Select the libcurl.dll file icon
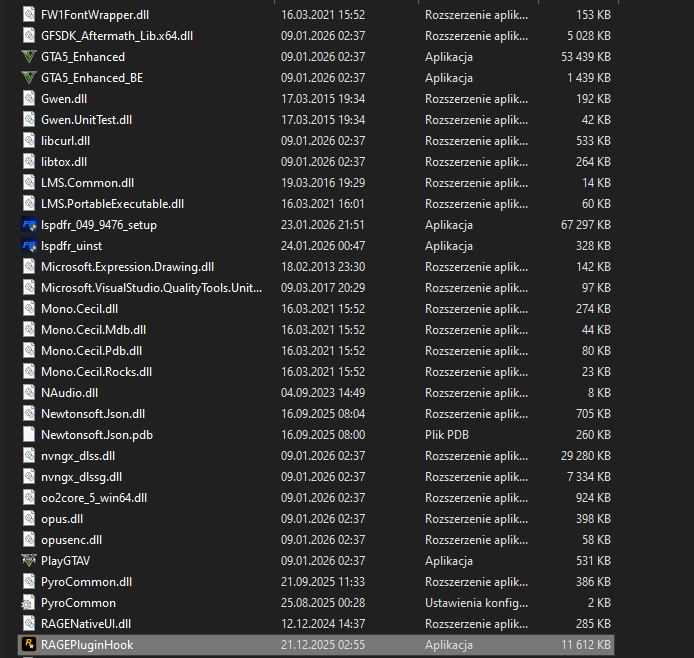Image resolution: width=694 pixels, height=658 pixels. point(29,141)
